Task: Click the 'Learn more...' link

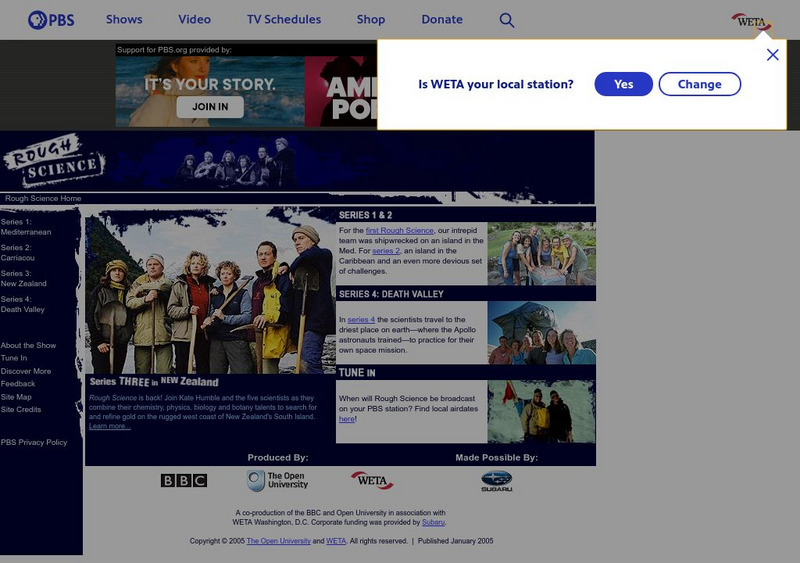Action: tap(110, 426)
